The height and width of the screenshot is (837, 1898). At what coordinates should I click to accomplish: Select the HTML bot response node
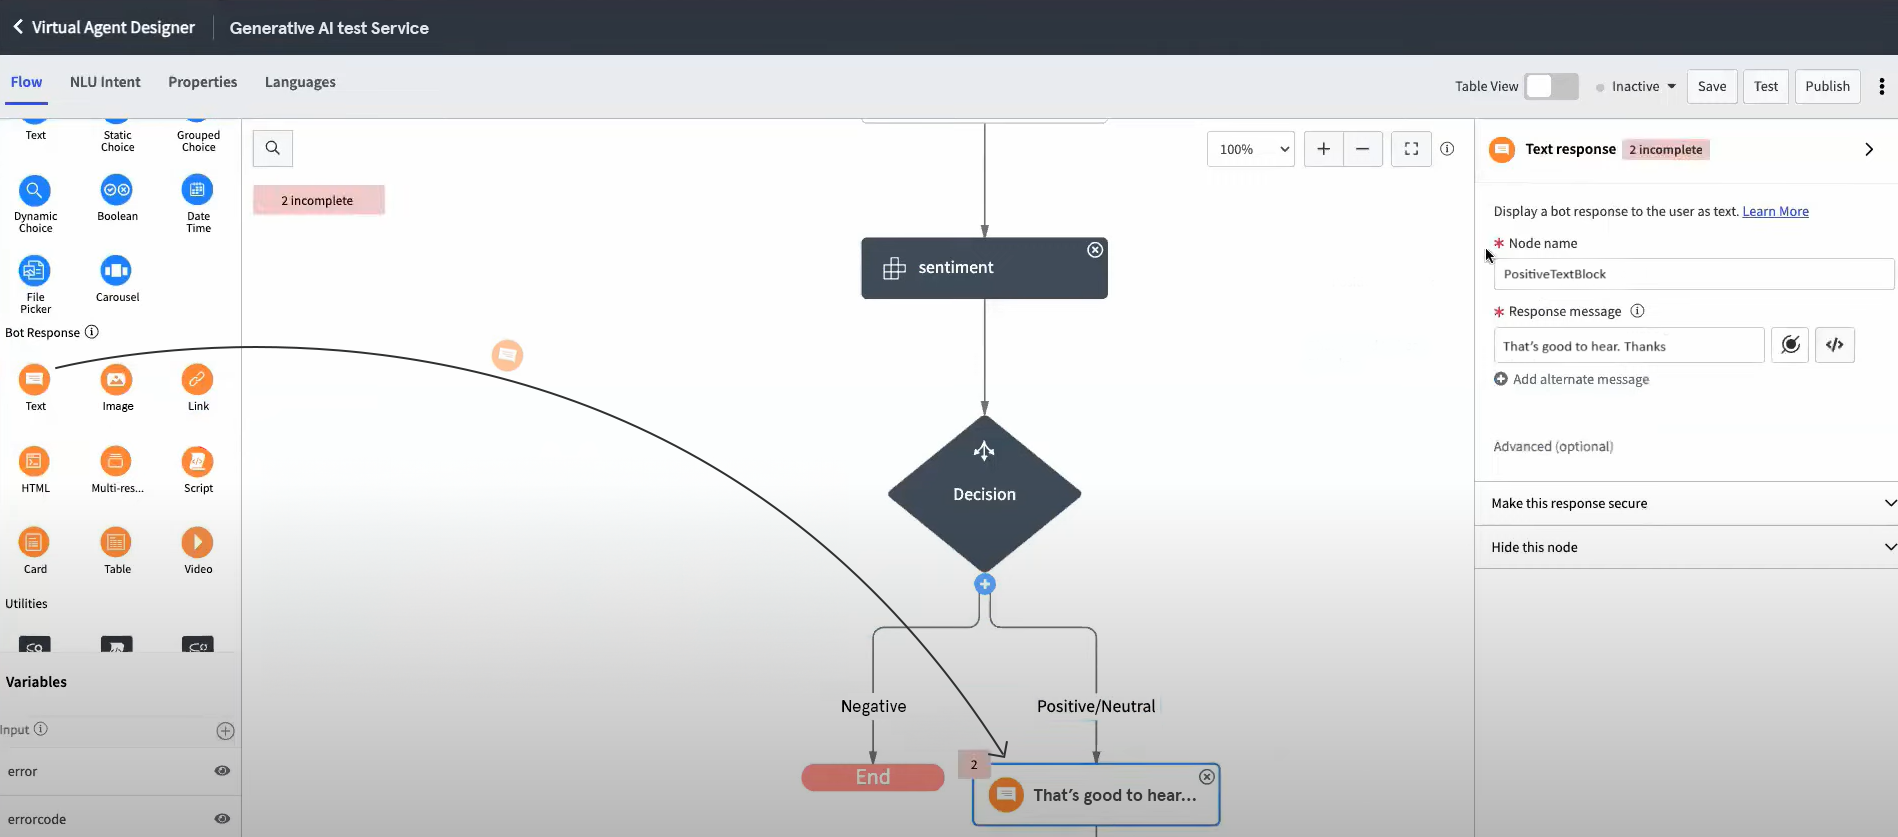click(x=35, y=461)
